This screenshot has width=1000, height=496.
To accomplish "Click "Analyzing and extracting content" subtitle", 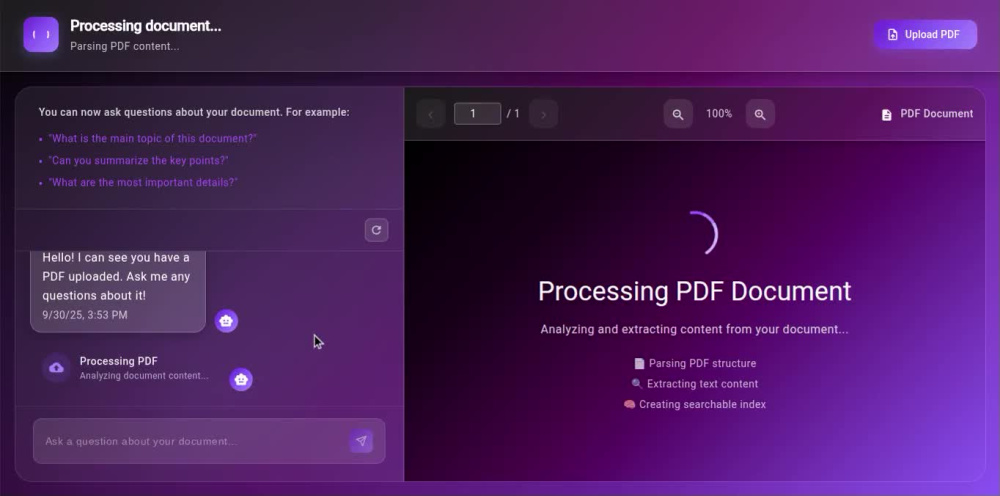I will [695, 330].
